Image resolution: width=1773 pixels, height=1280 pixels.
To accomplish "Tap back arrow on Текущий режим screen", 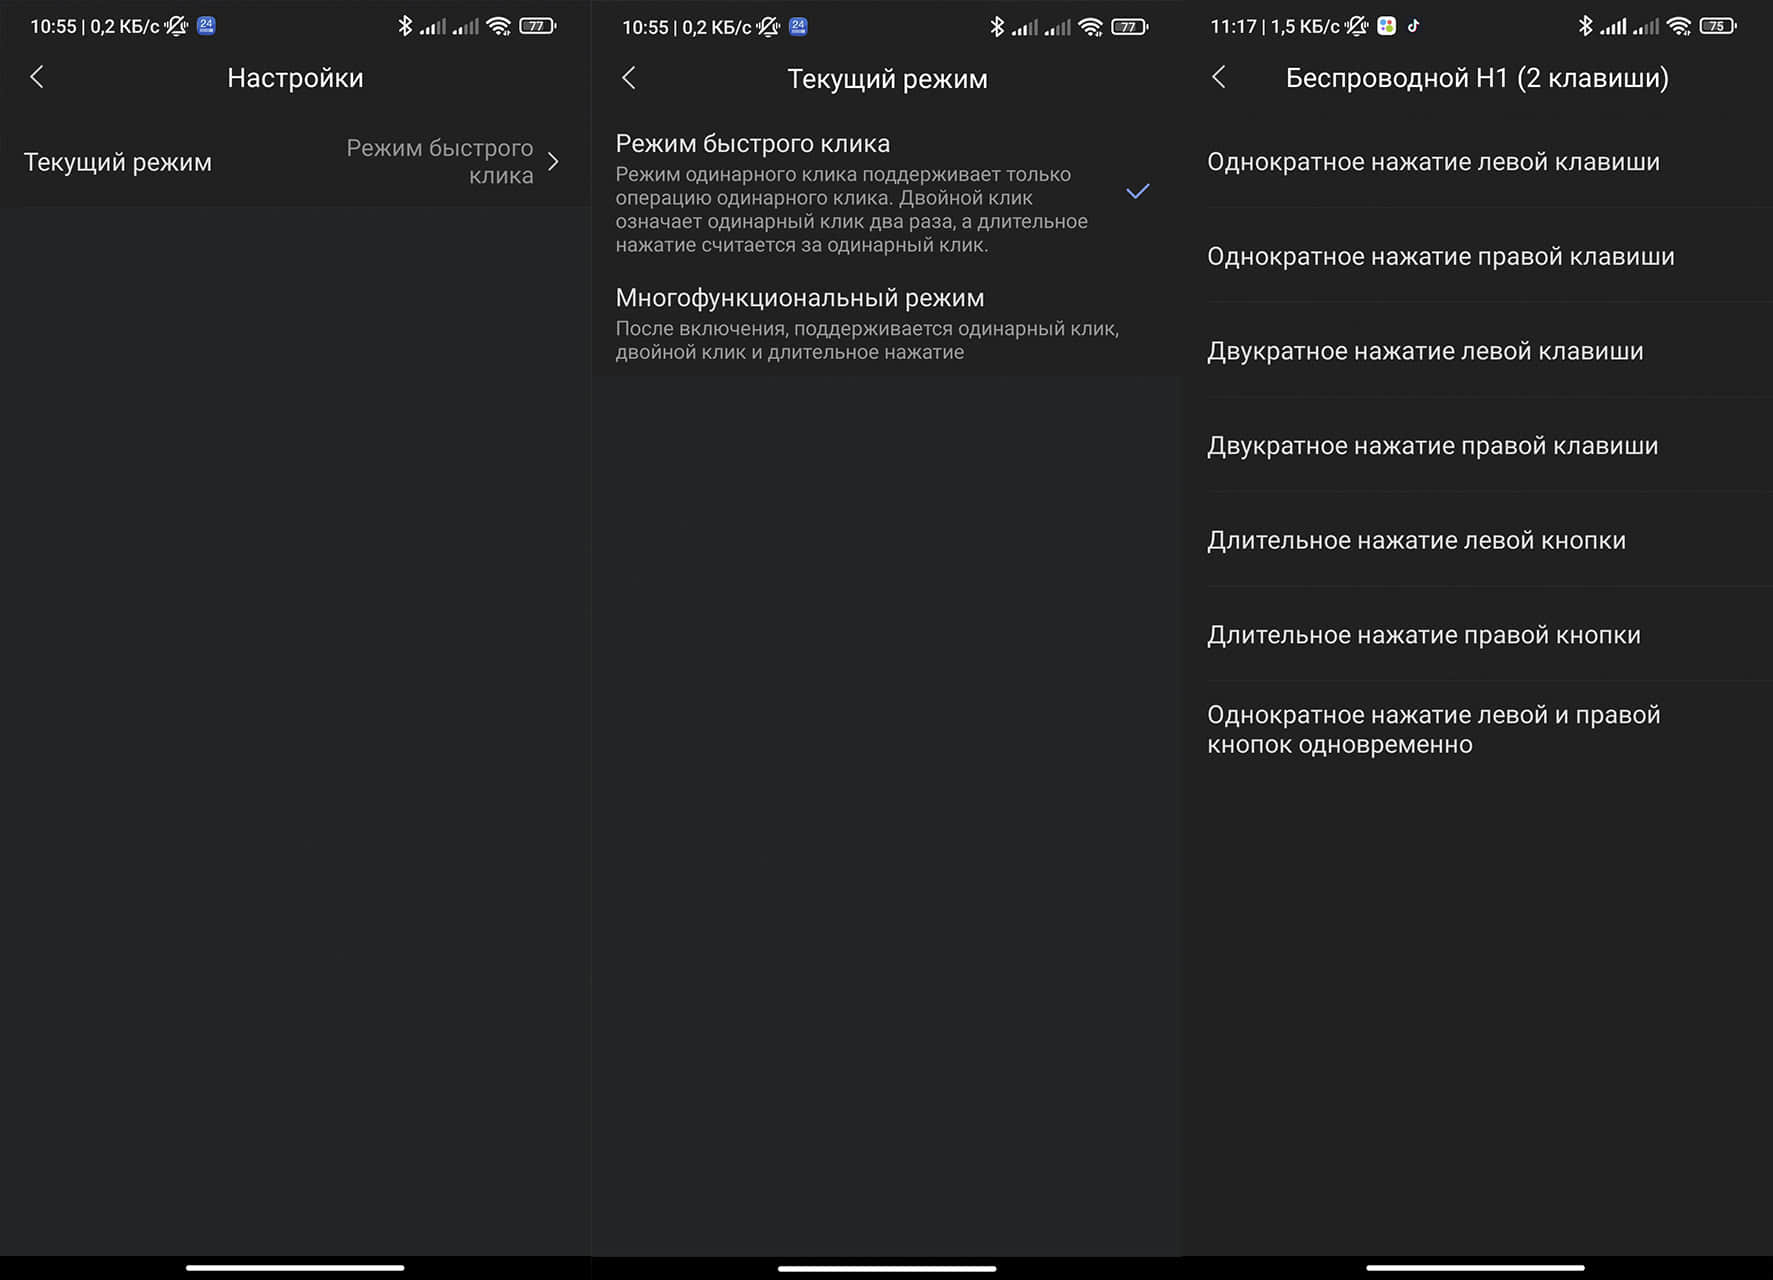I will pyautogui.click(x=629, y=78).
